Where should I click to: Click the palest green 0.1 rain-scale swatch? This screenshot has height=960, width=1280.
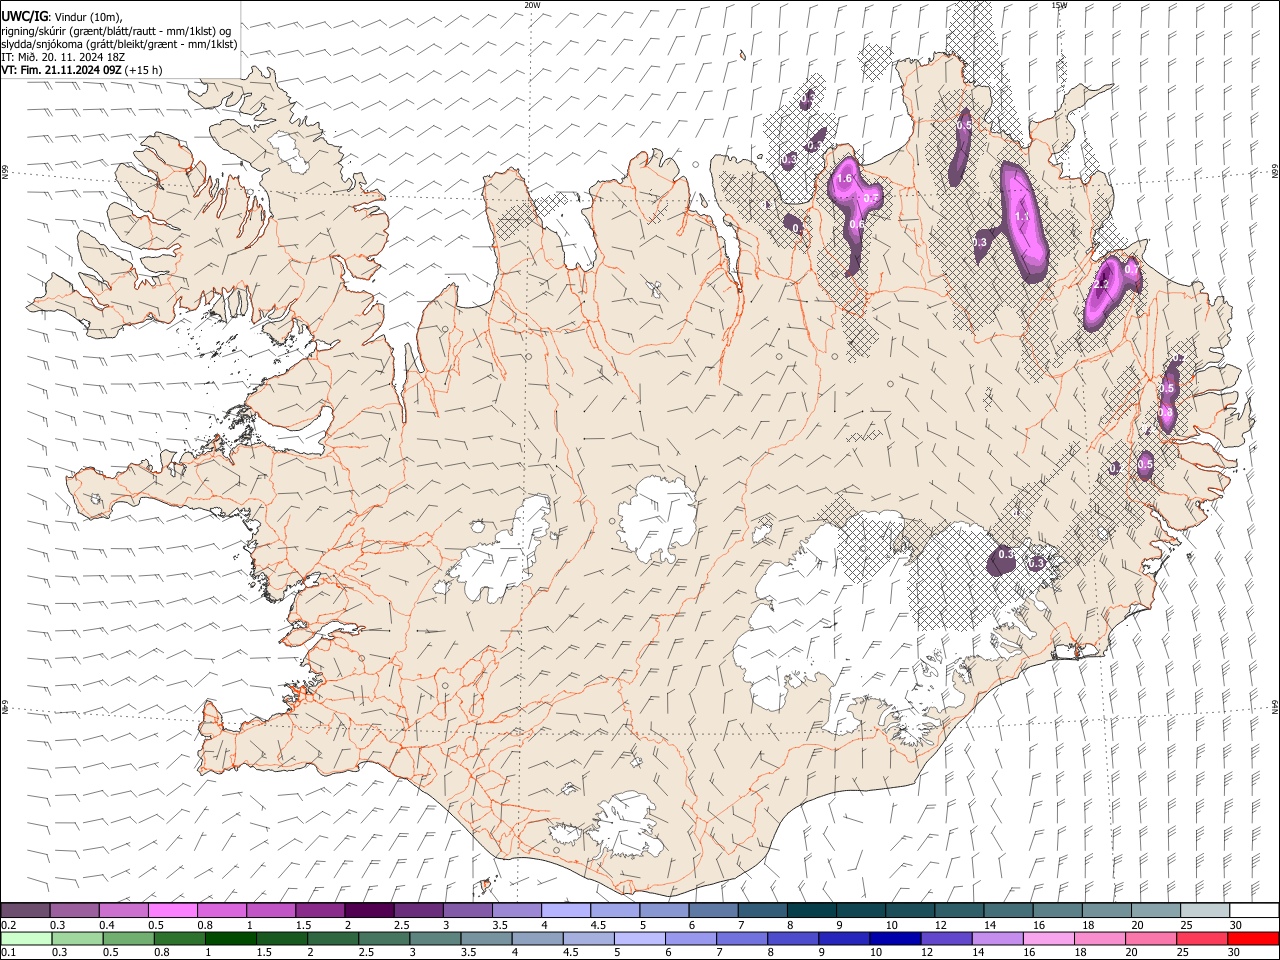pyautogui.click(x=27, y=938)
